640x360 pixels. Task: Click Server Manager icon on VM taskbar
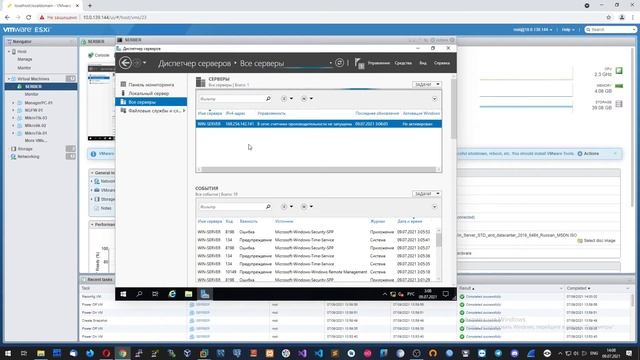point(205,294)
